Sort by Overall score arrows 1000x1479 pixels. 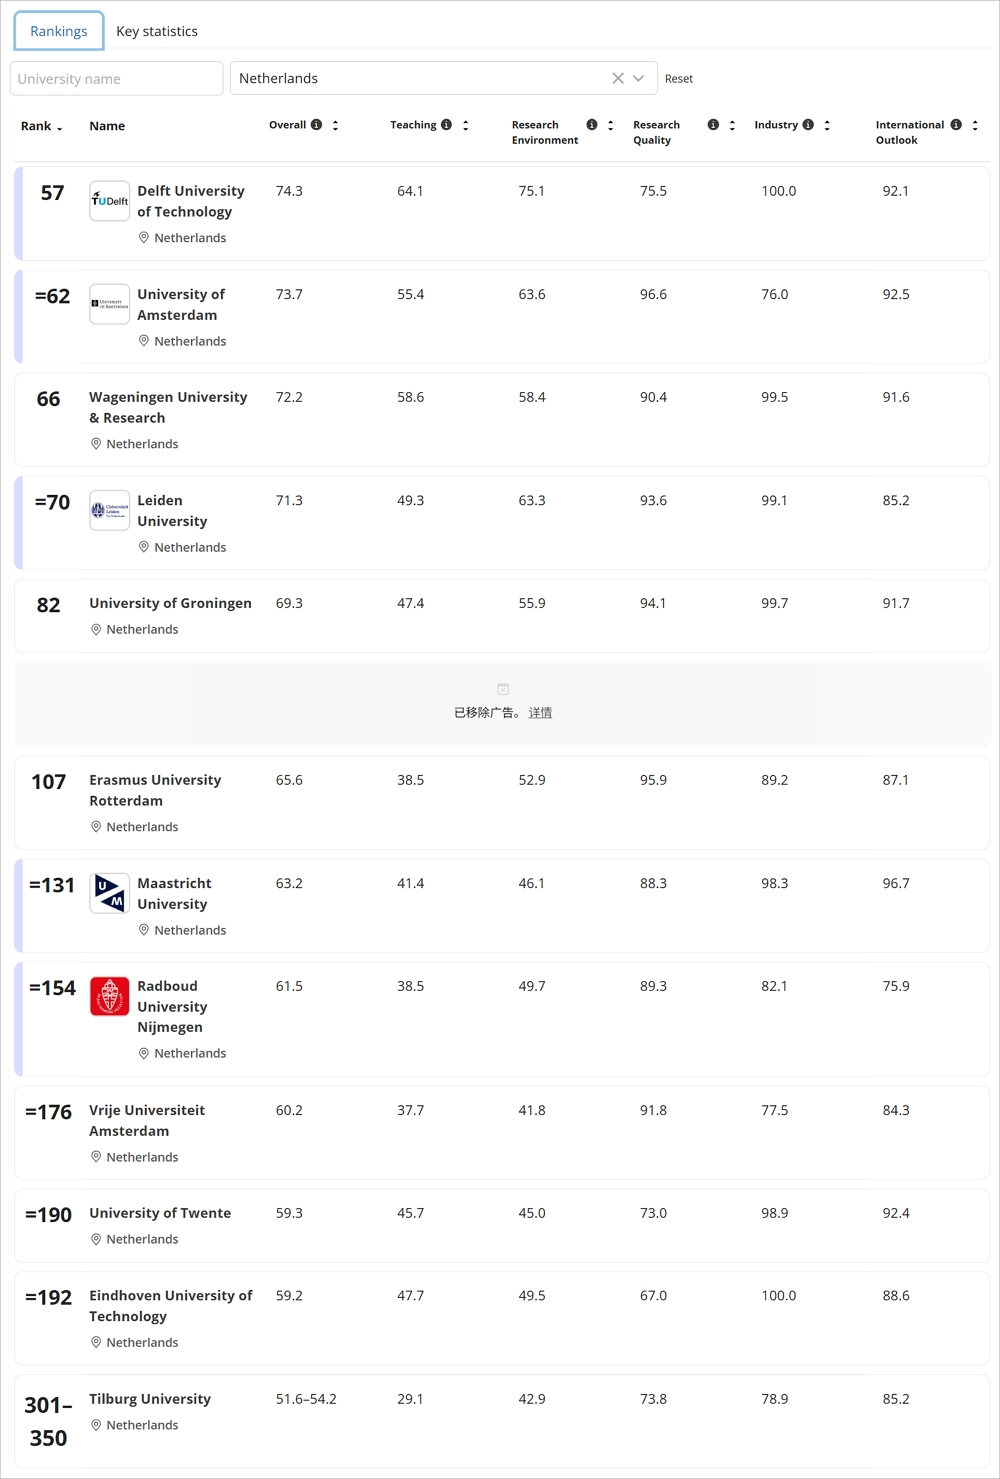coord(335,125)
